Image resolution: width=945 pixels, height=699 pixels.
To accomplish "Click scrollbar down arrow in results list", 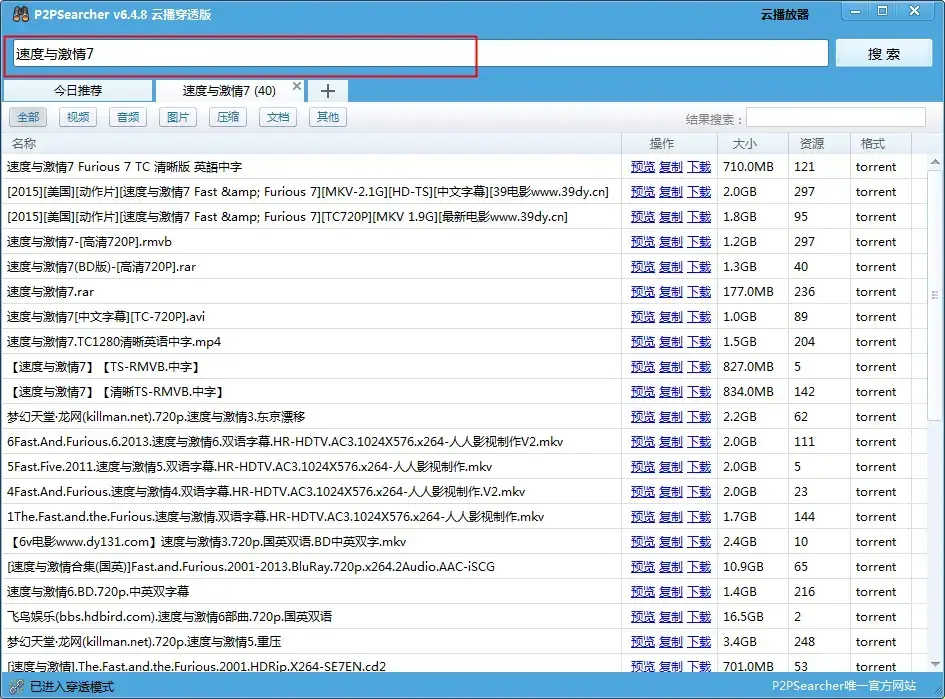I will click(935, 664).
